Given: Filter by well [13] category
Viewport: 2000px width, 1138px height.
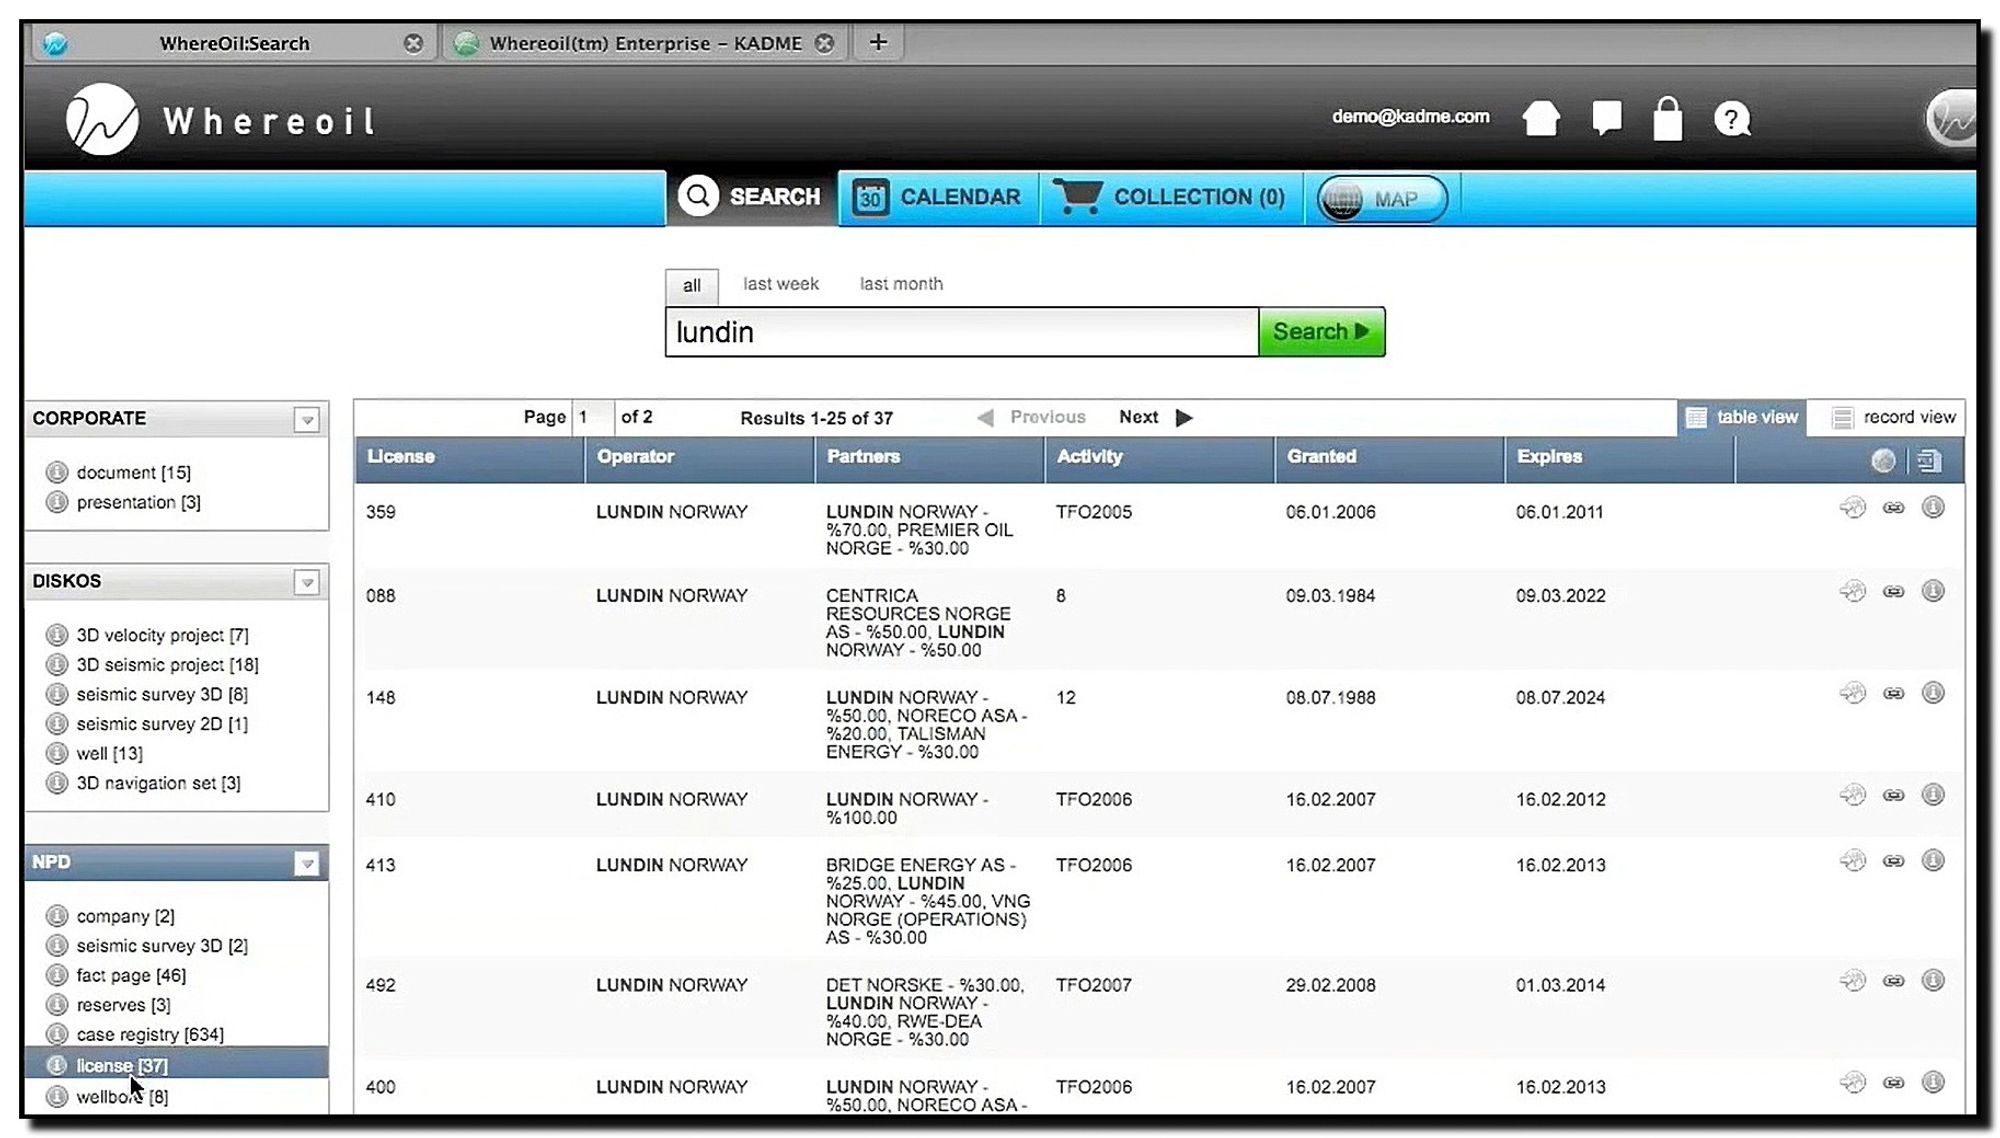Looking at the screenshot, I should click(109, 754).
